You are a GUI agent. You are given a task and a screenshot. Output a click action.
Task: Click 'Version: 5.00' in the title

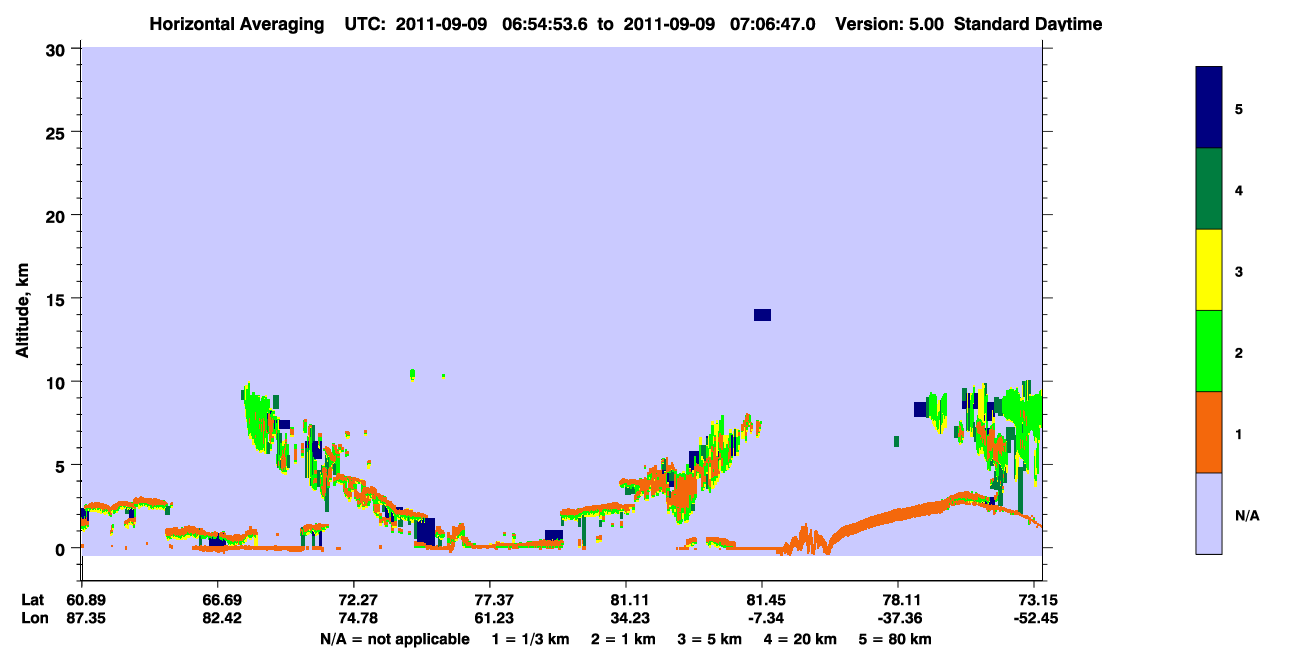click(x=889, y=24)
